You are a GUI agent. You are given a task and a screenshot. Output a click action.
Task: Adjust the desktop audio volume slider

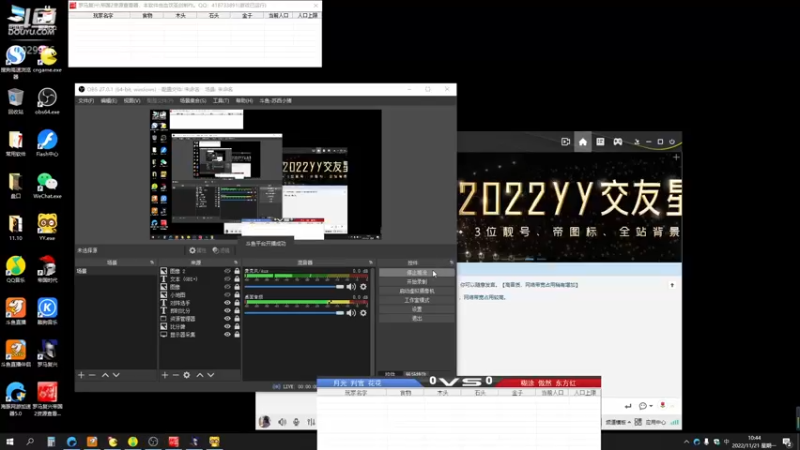click(x=294, y=313)
